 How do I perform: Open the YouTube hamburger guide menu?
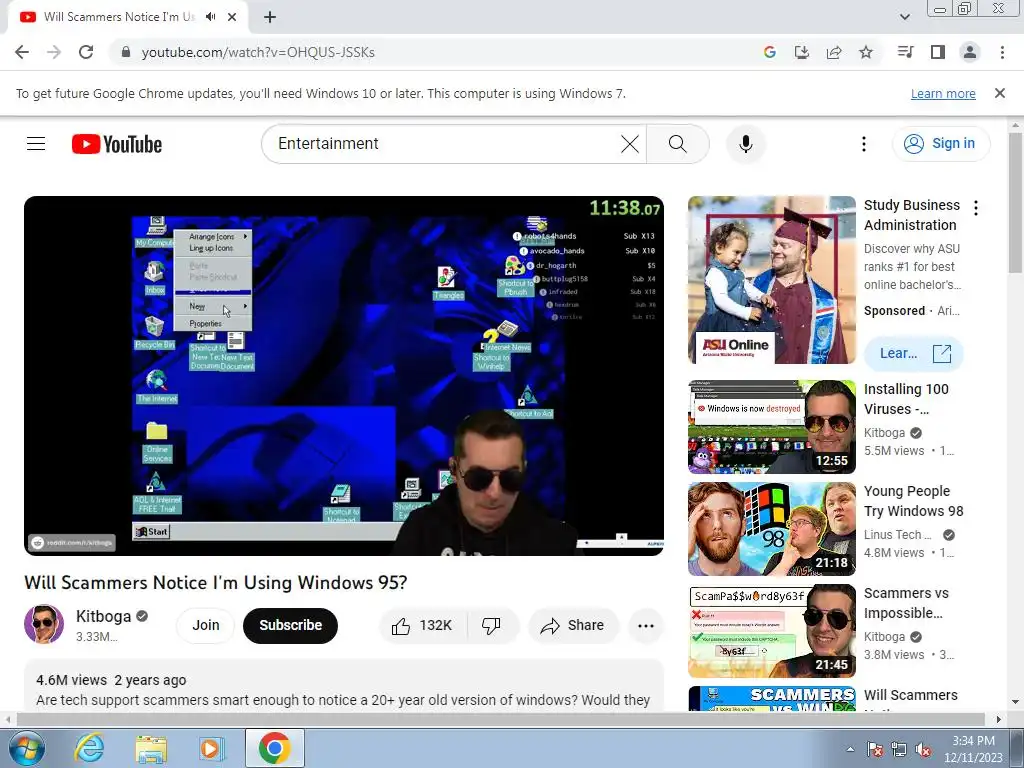36,144
